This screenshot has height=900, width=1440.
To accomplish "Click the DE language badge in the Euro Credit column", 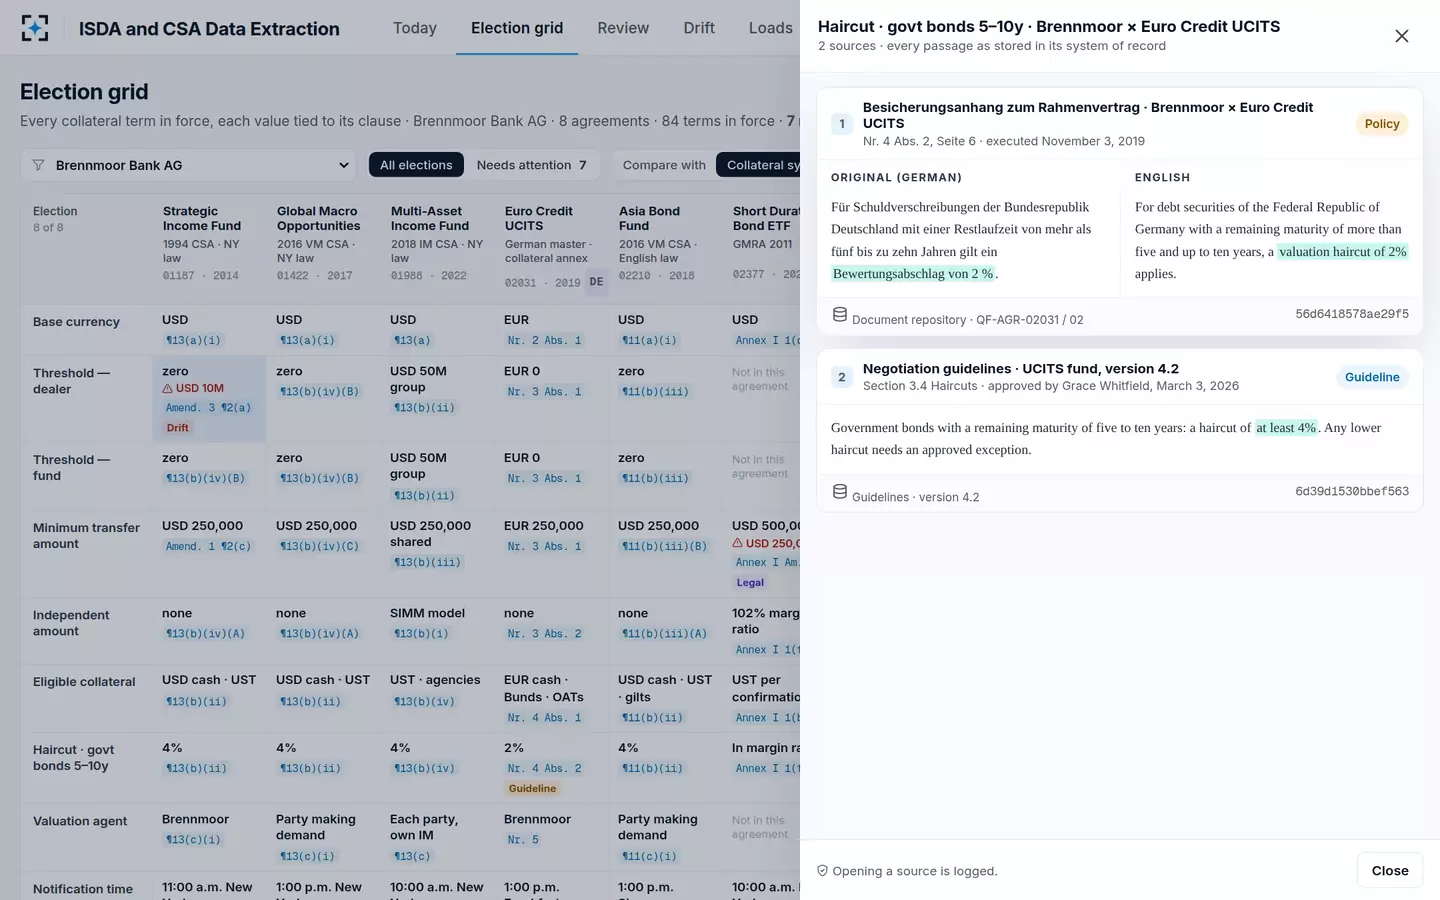I will click(596, 282).
